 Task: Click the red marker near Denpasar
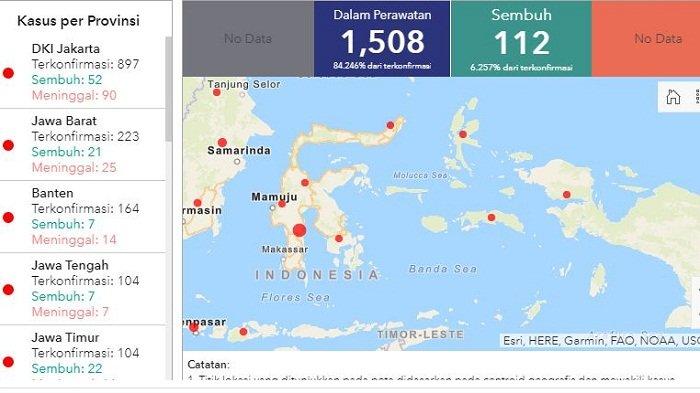click(x=194, y=327)
